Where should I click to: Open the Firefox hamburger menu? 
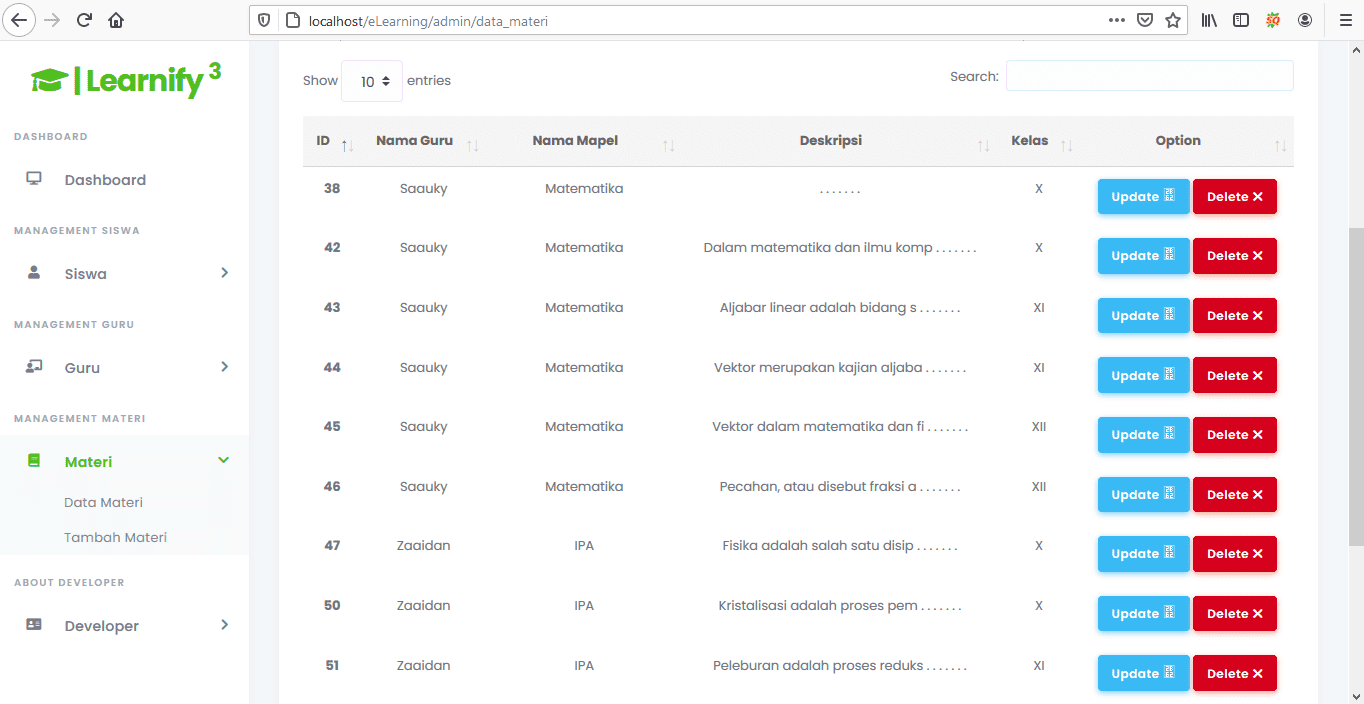click(x=1345, y=20)
